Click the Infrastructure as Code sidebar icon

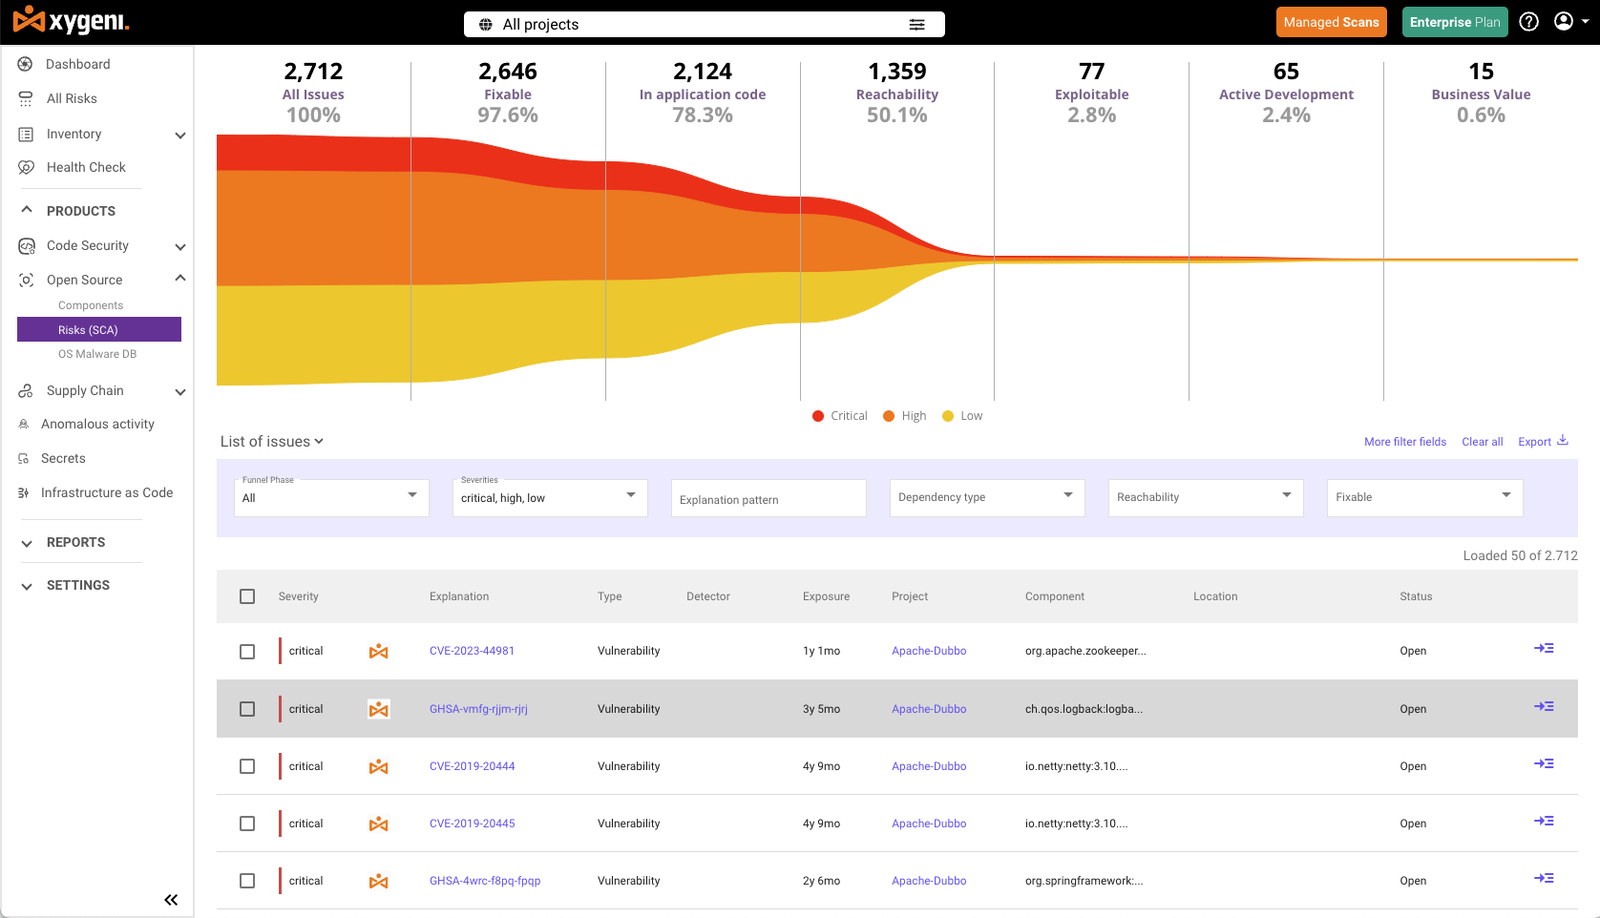(24, 493)
